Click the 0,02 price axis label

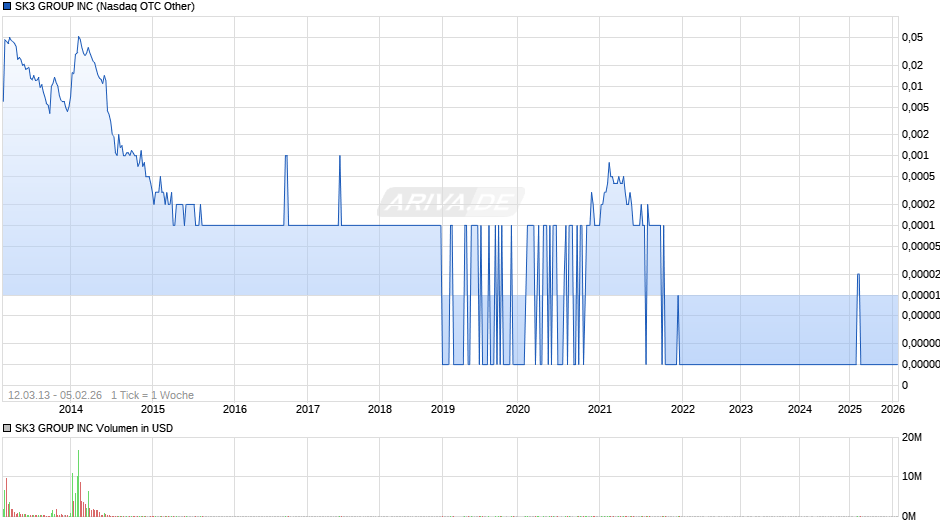(912, 65)
